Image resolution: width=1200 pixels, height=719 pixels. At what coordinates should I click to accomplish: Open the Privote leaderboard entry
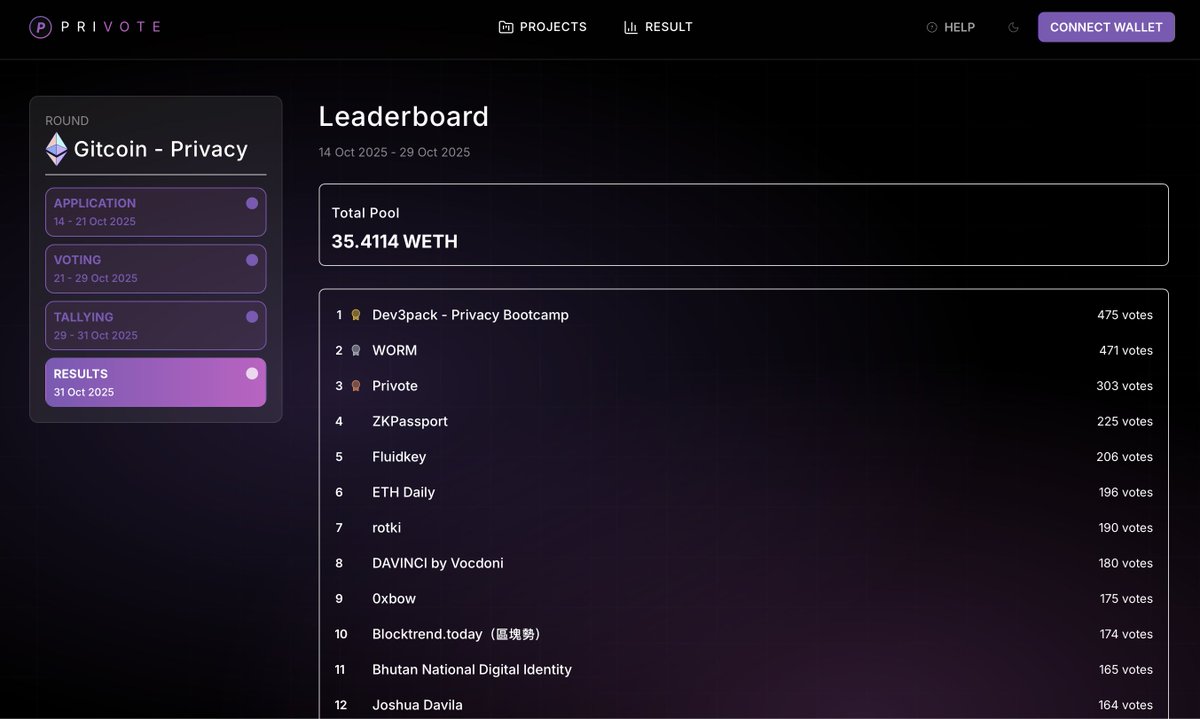coord(395,386)
